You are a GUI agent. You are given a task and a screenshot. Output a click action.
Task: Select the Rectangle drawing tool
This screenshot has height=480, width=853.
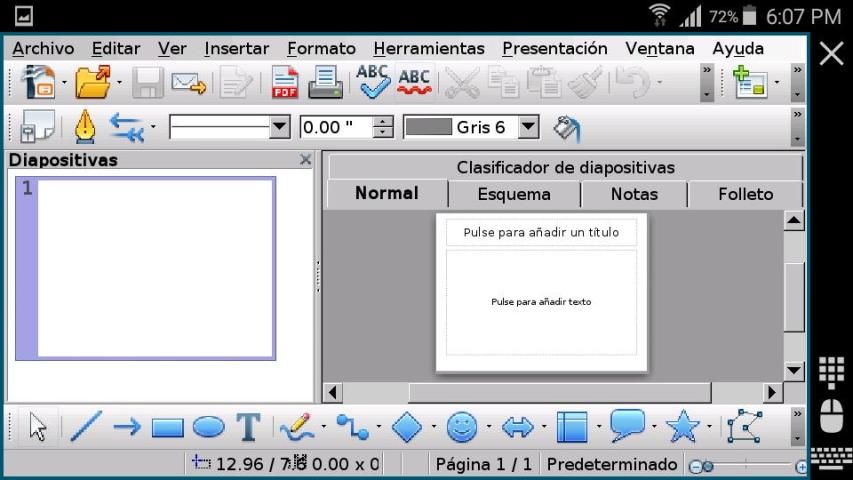coord(167,428)
